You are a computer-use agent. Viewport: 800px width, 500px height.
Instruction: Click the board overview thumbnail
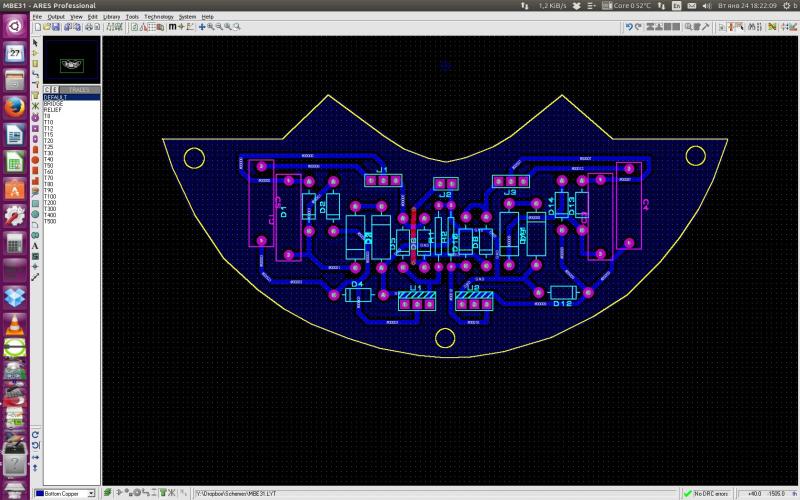(70, 62)
